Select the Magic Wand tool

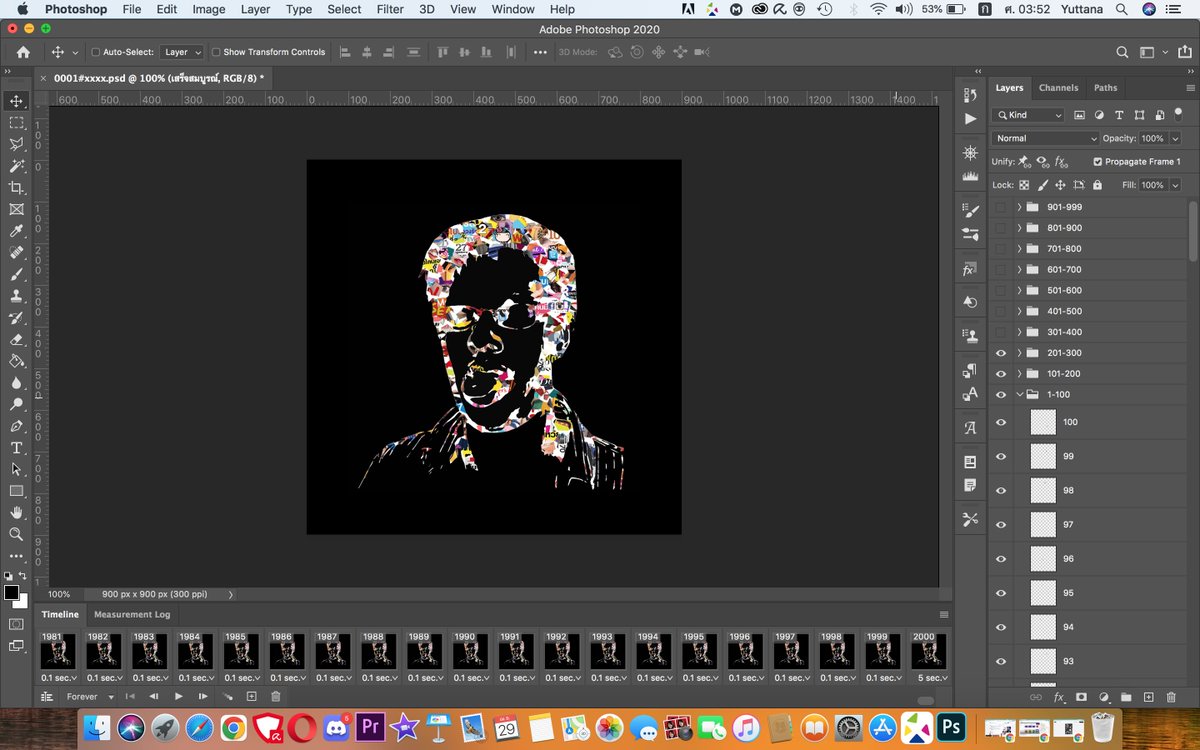point(16,166)
